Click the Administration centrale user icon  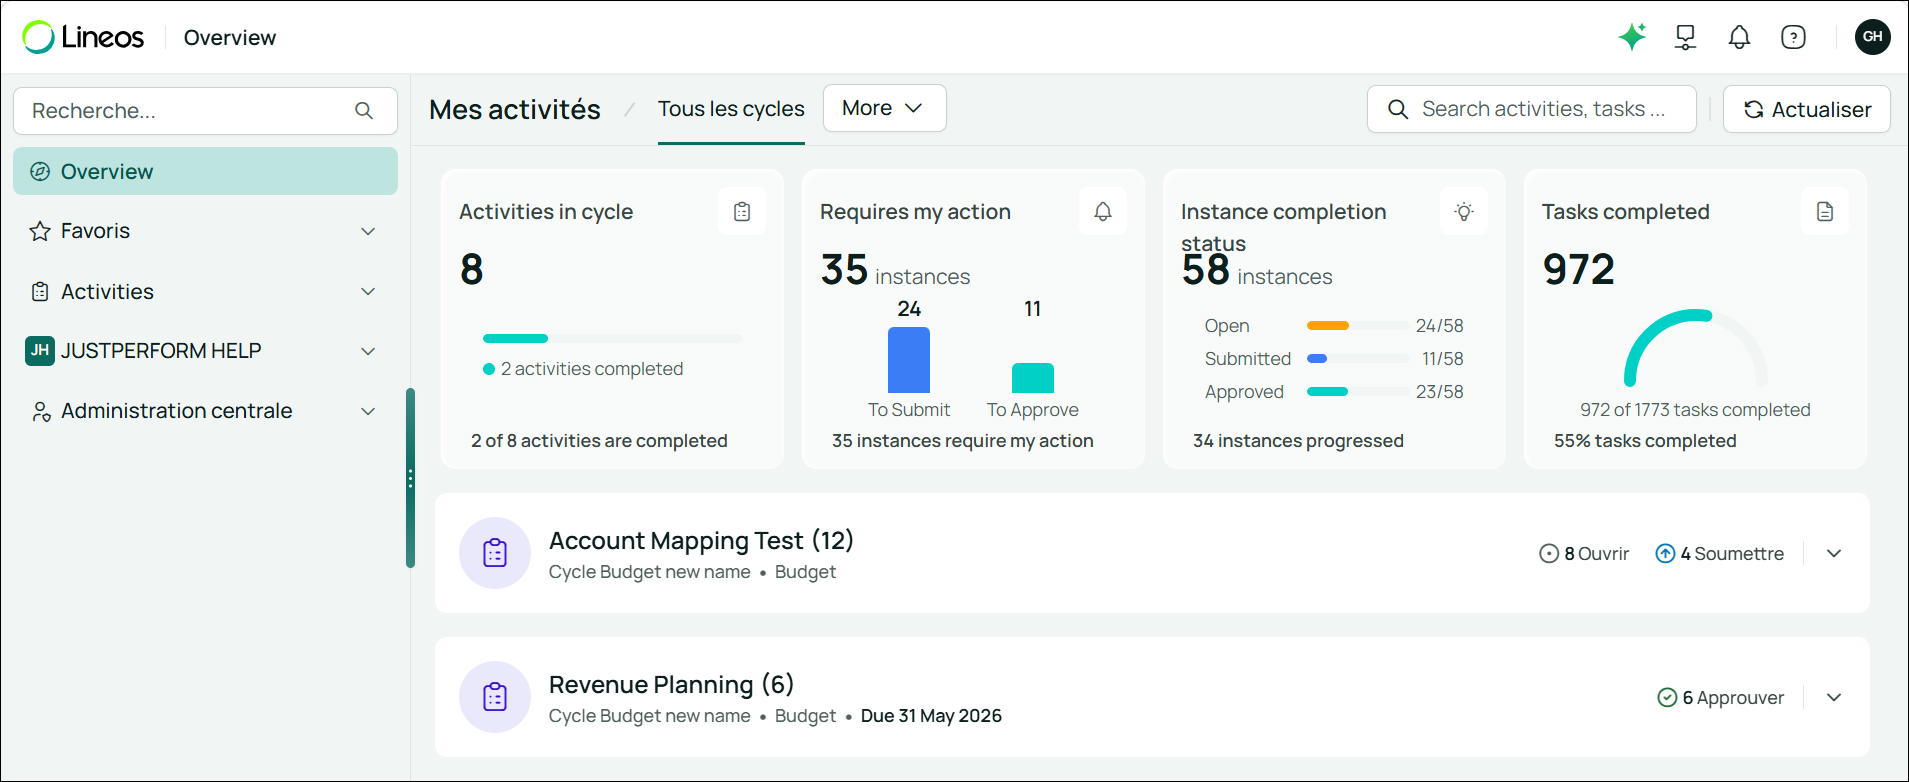click(x=40, y=411)
